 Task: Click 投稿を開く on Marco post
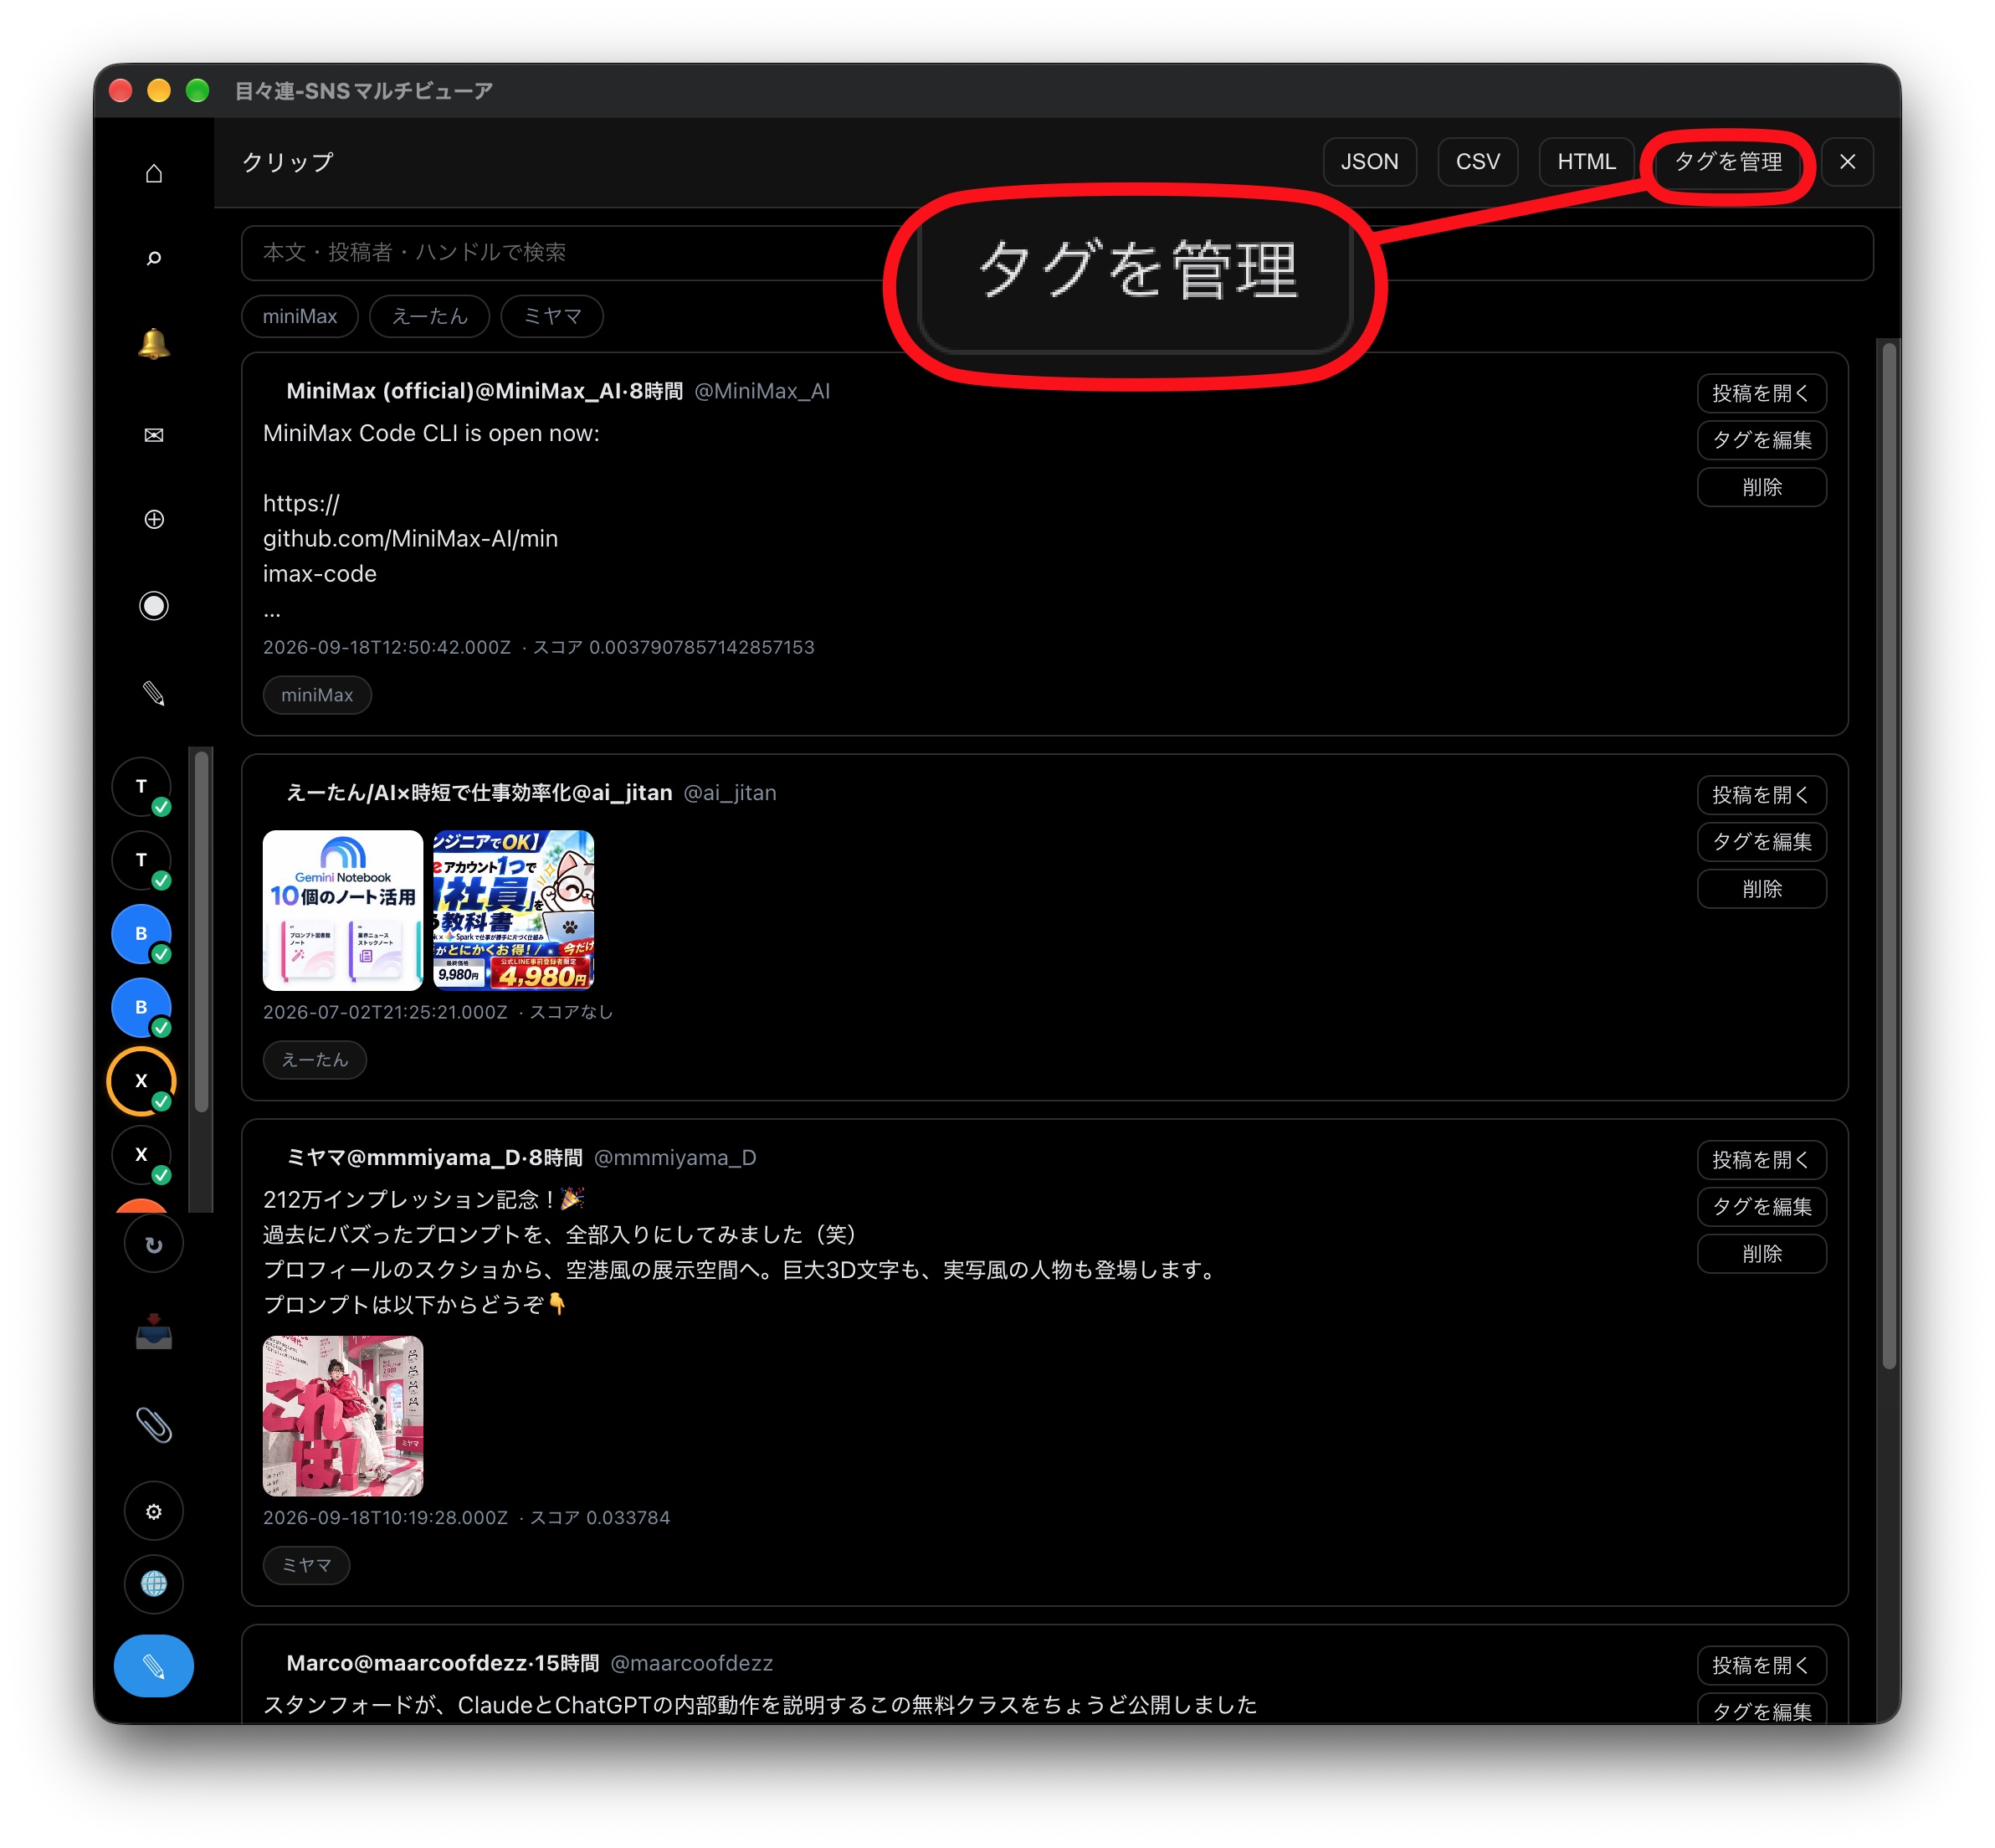(1761, 1665)
